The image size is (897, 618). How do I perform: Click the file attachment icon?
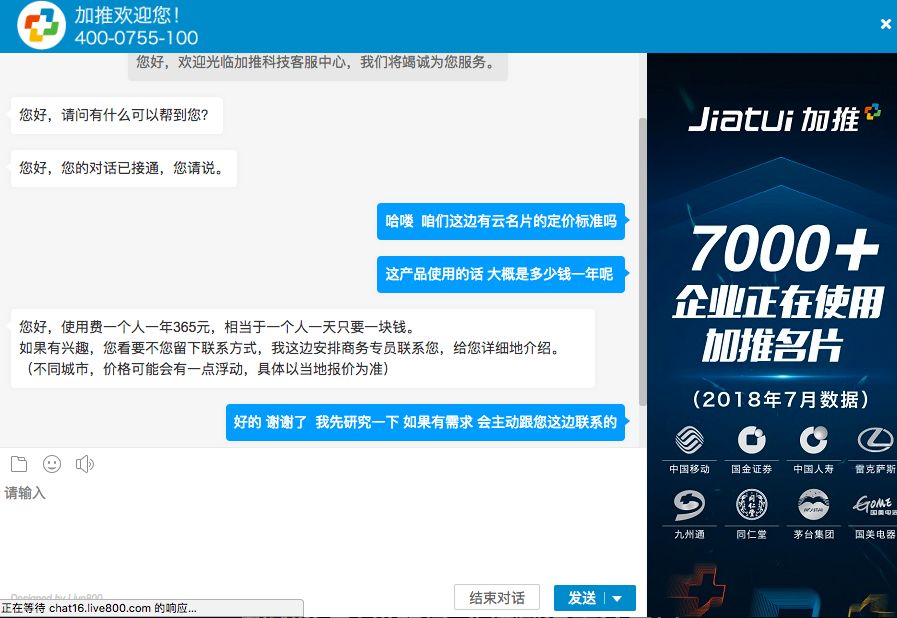pos(18,464)
